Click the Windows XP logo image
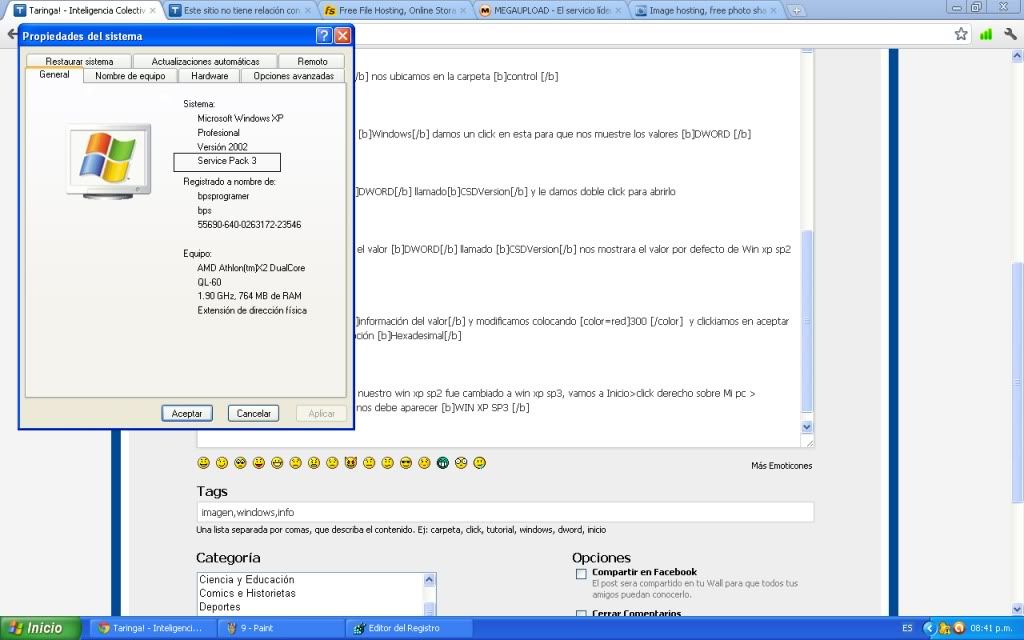The width and height of the screenshot is (1024, 640). (x=108, y=159)
